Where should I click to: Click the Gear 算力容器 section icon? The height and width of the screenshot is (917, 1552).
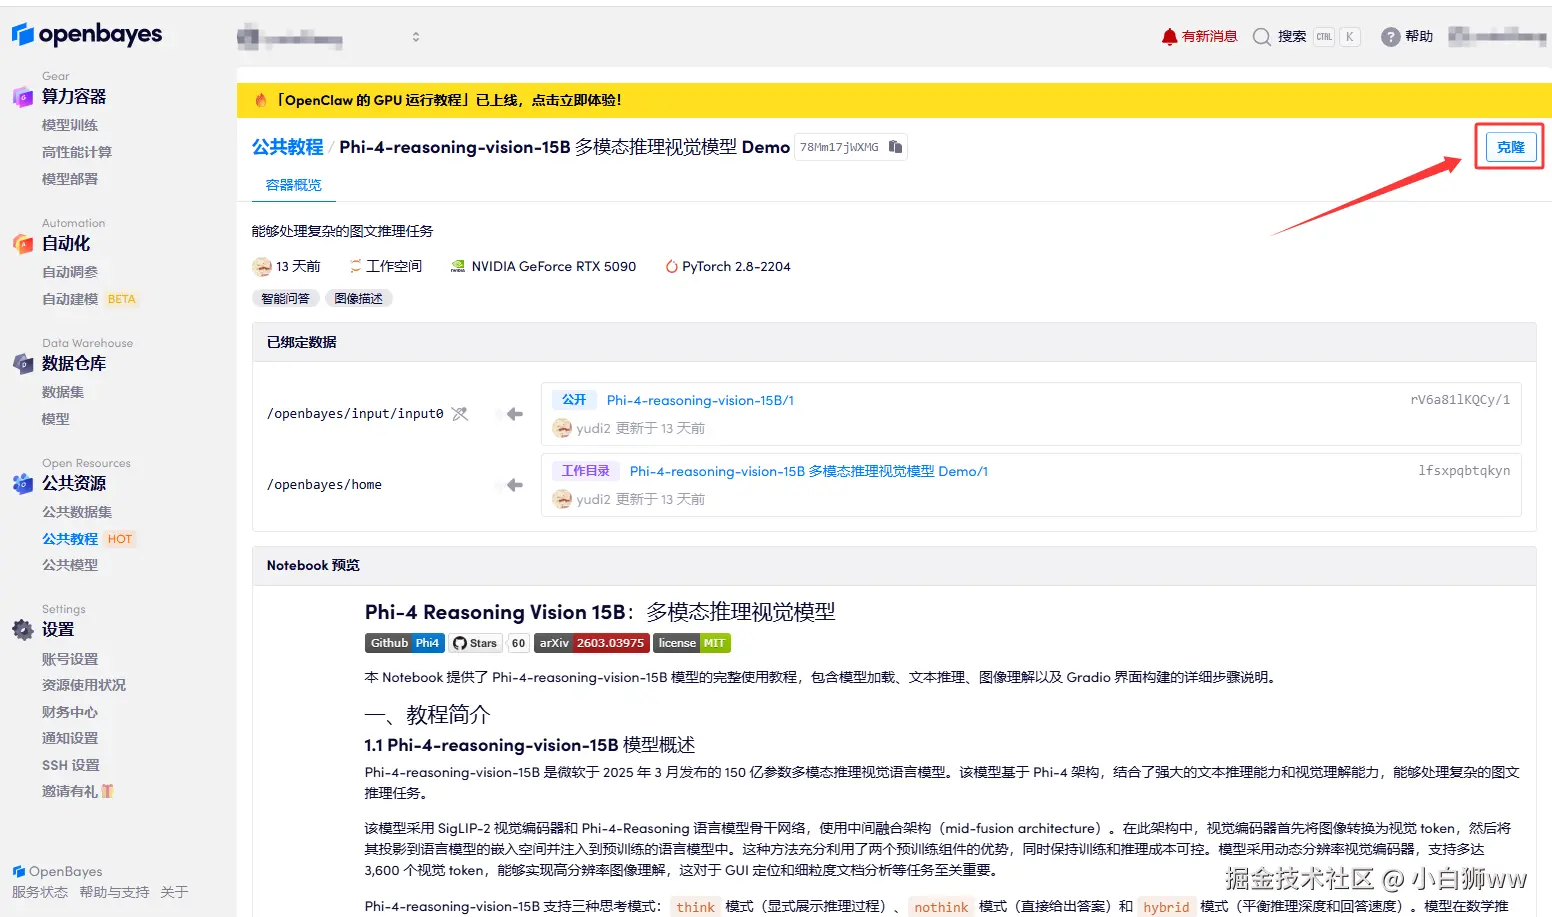[x=23, y=97]
